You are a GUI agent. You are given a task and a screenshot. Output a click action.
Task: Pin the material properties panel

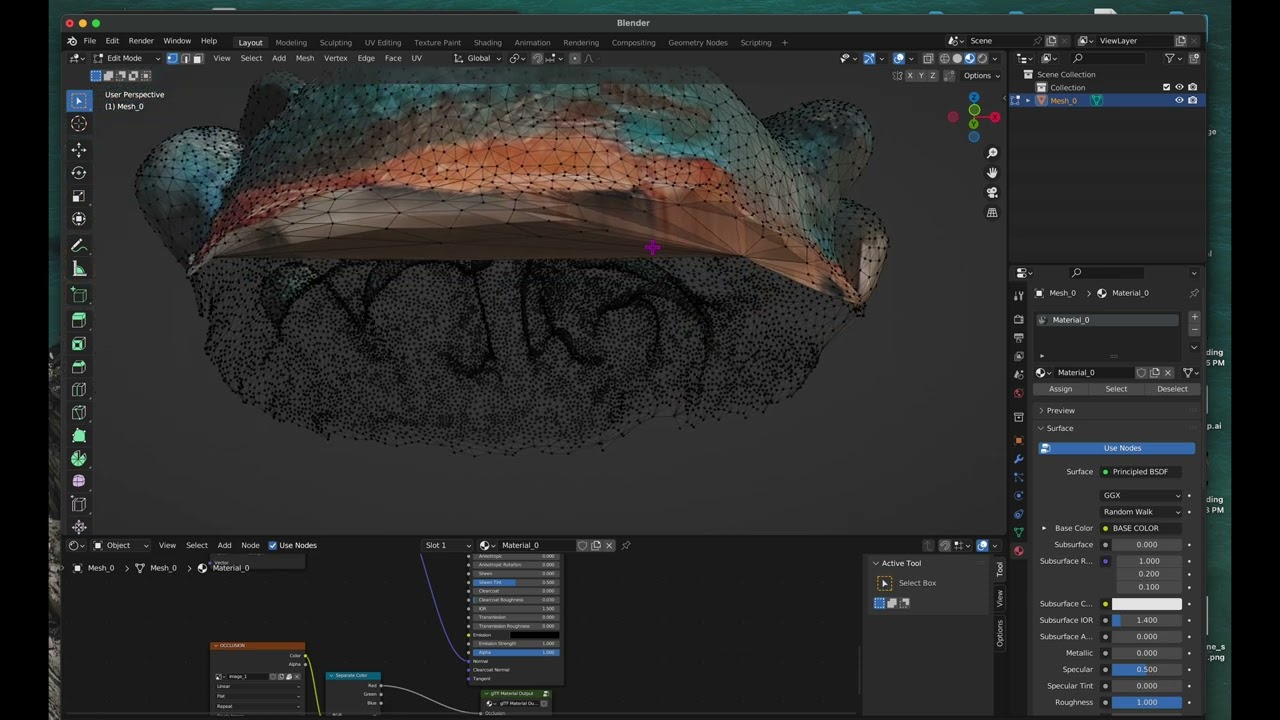point(1194,293)
